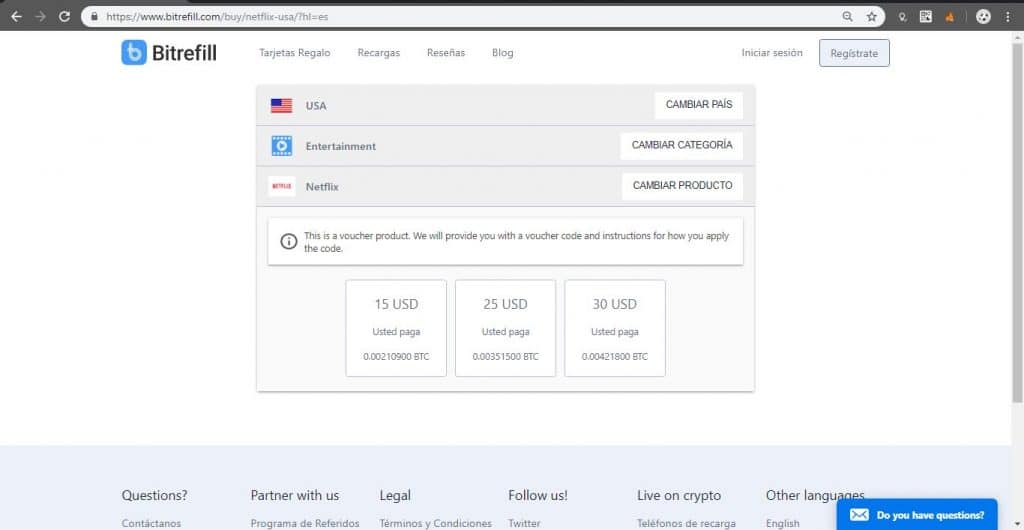1024x530 pixels.
Task: Click the "Partner with us" footer heading
Action: [295, 495]
